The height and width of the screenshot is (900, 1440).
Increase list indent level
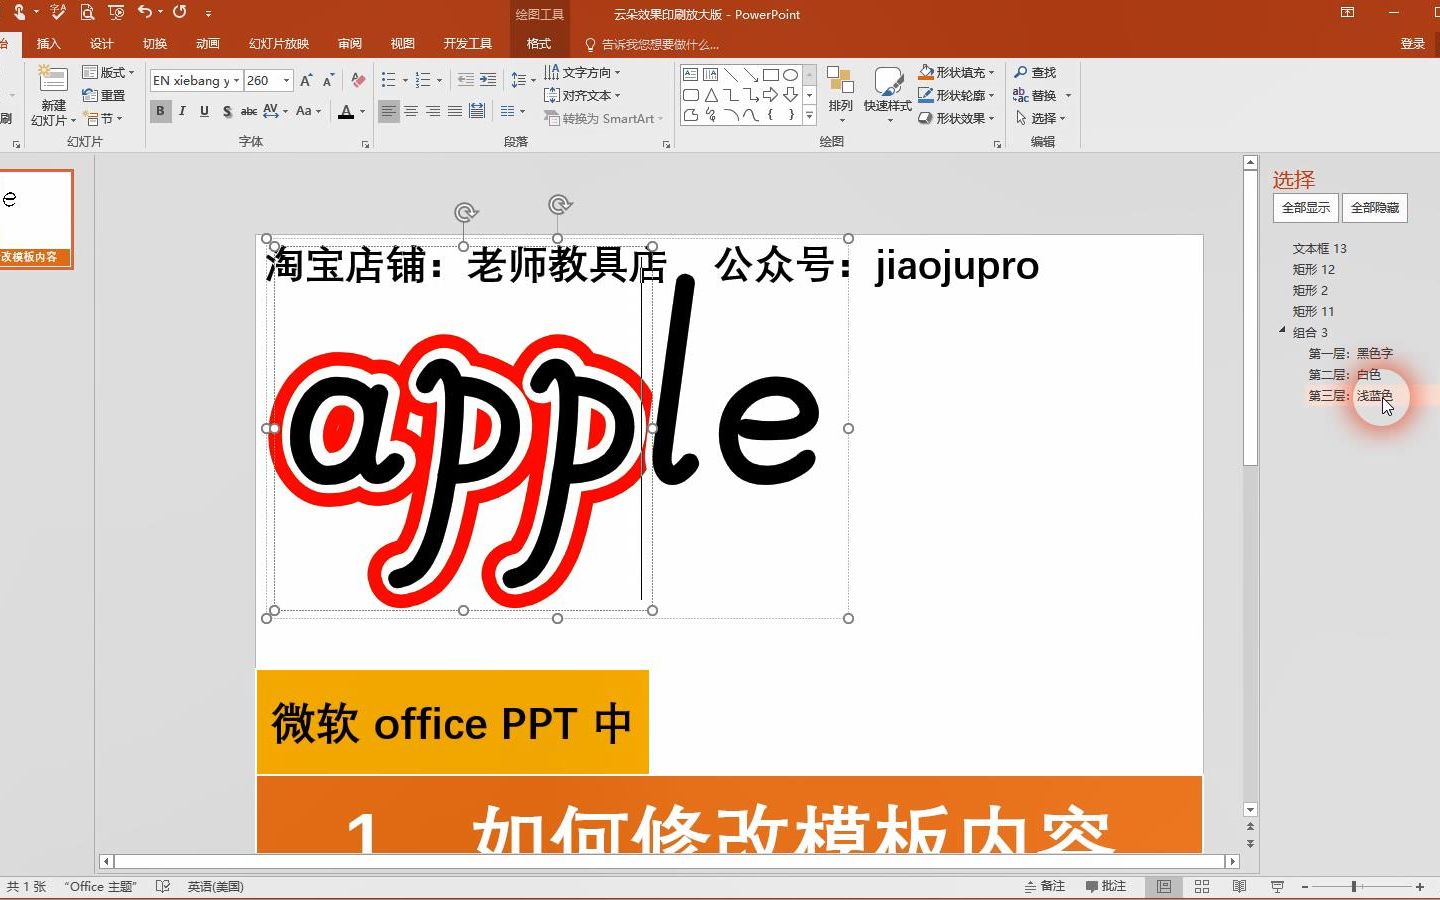(x=488, y=80)
